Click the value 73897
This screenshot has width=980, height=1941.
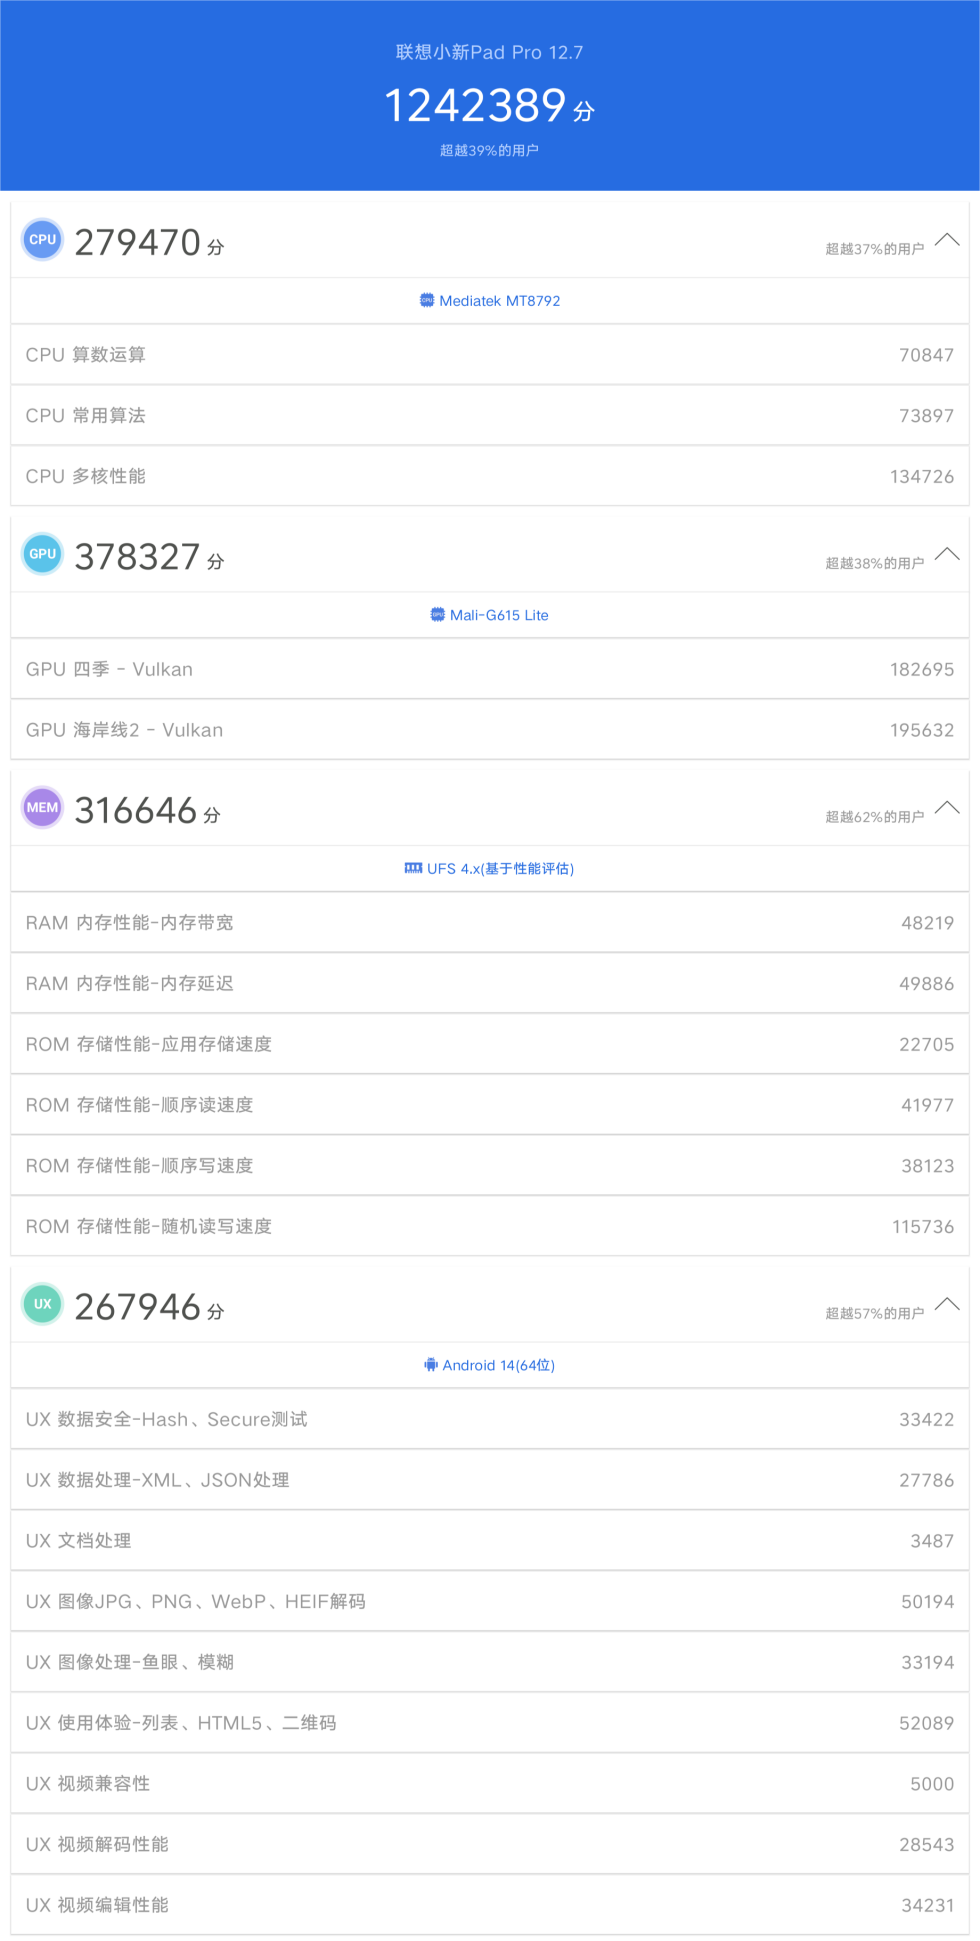pos(927,415)
